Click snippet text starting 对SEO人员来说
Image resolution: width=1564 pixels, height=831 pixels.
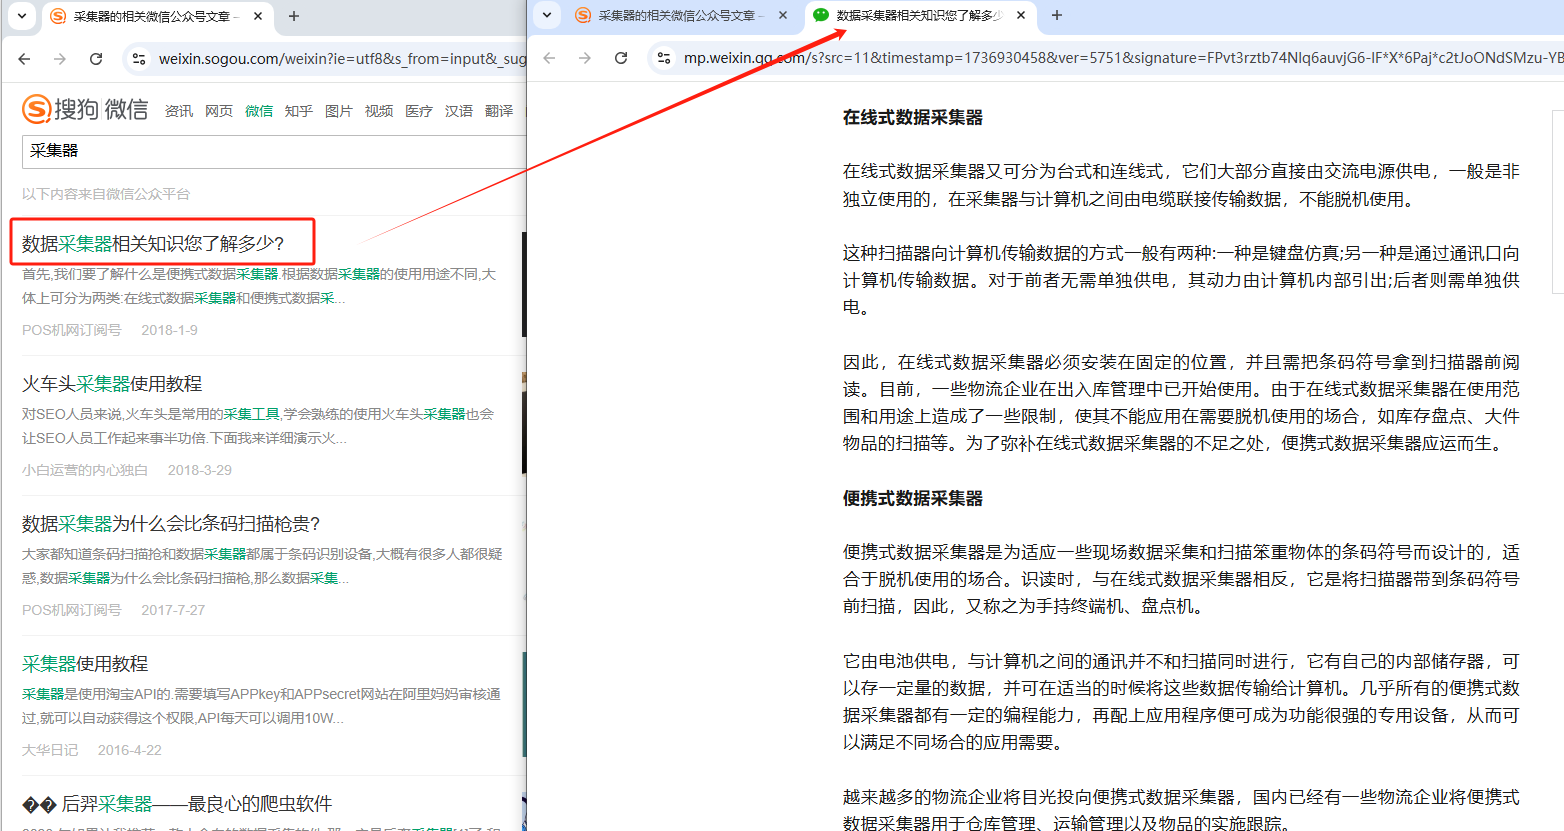258,426
